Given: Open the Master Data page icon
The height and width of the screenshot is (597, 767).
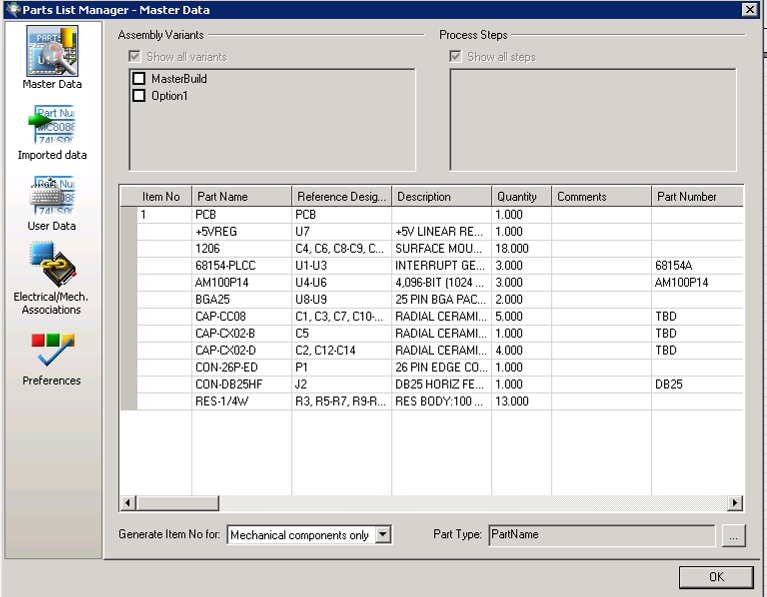Looking at the screenshot, I should pos(52,51).
